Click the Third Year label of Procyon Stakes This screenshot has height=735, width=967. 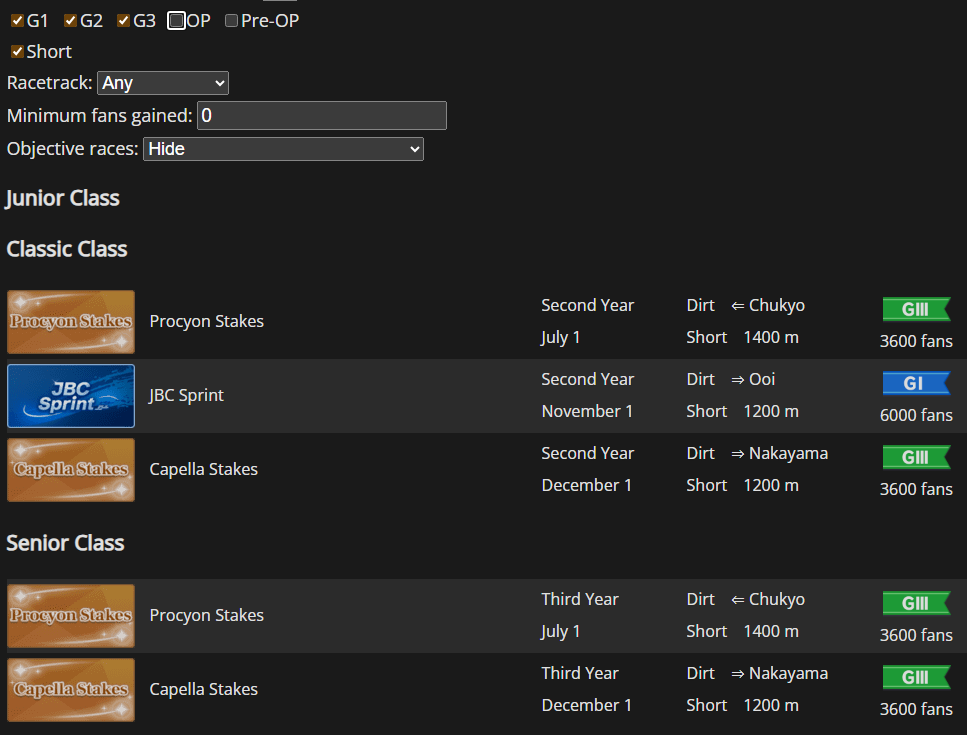pos(580,600)
